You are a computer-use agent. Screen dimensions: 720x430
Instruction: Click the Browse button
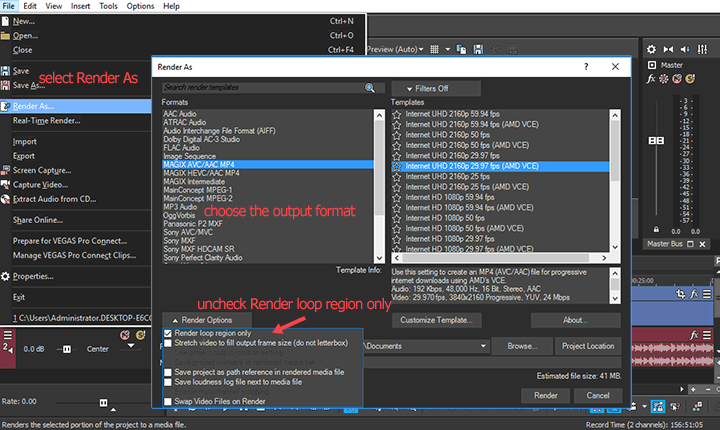(522, 346)
